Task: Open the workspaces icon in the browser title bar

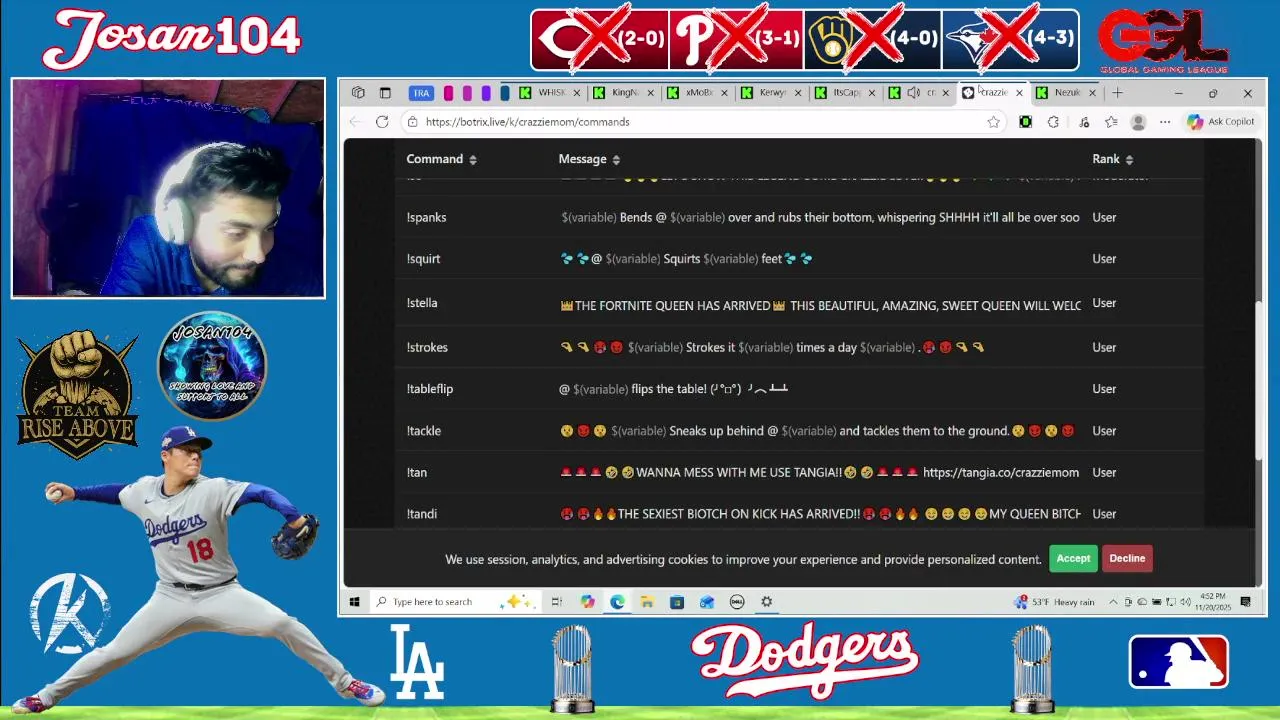Action: point(358,93)
